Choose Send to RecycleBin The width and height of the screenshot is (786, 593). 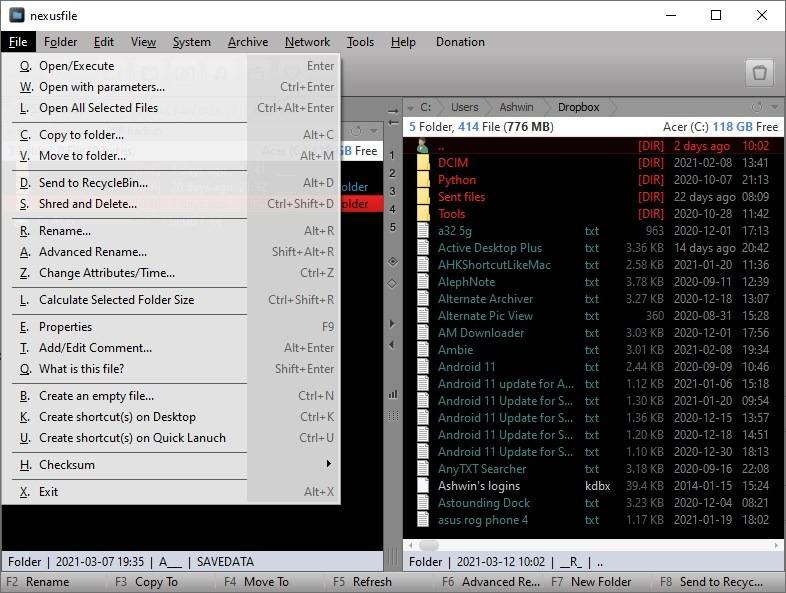coord(171,183)
